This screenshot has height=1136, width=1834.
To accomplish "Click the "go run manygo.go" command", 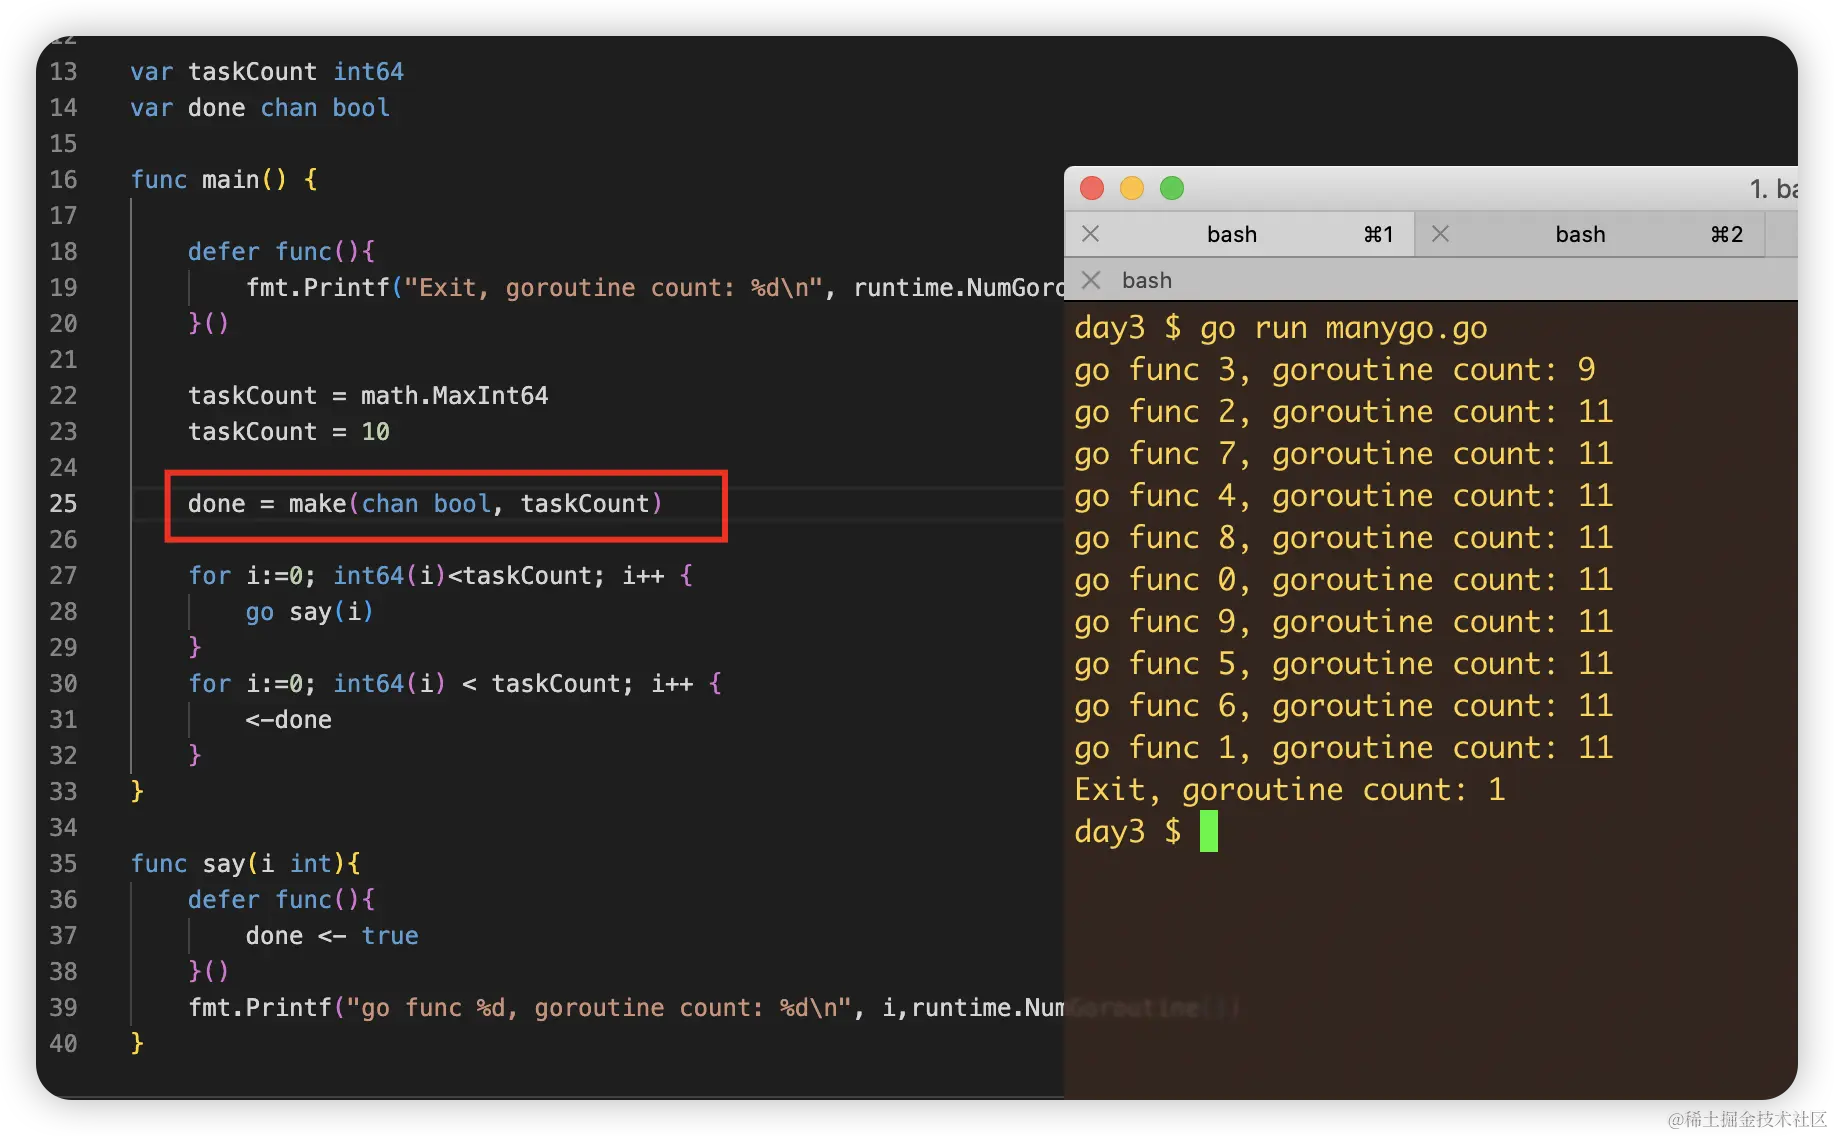I will point(1343,328).
